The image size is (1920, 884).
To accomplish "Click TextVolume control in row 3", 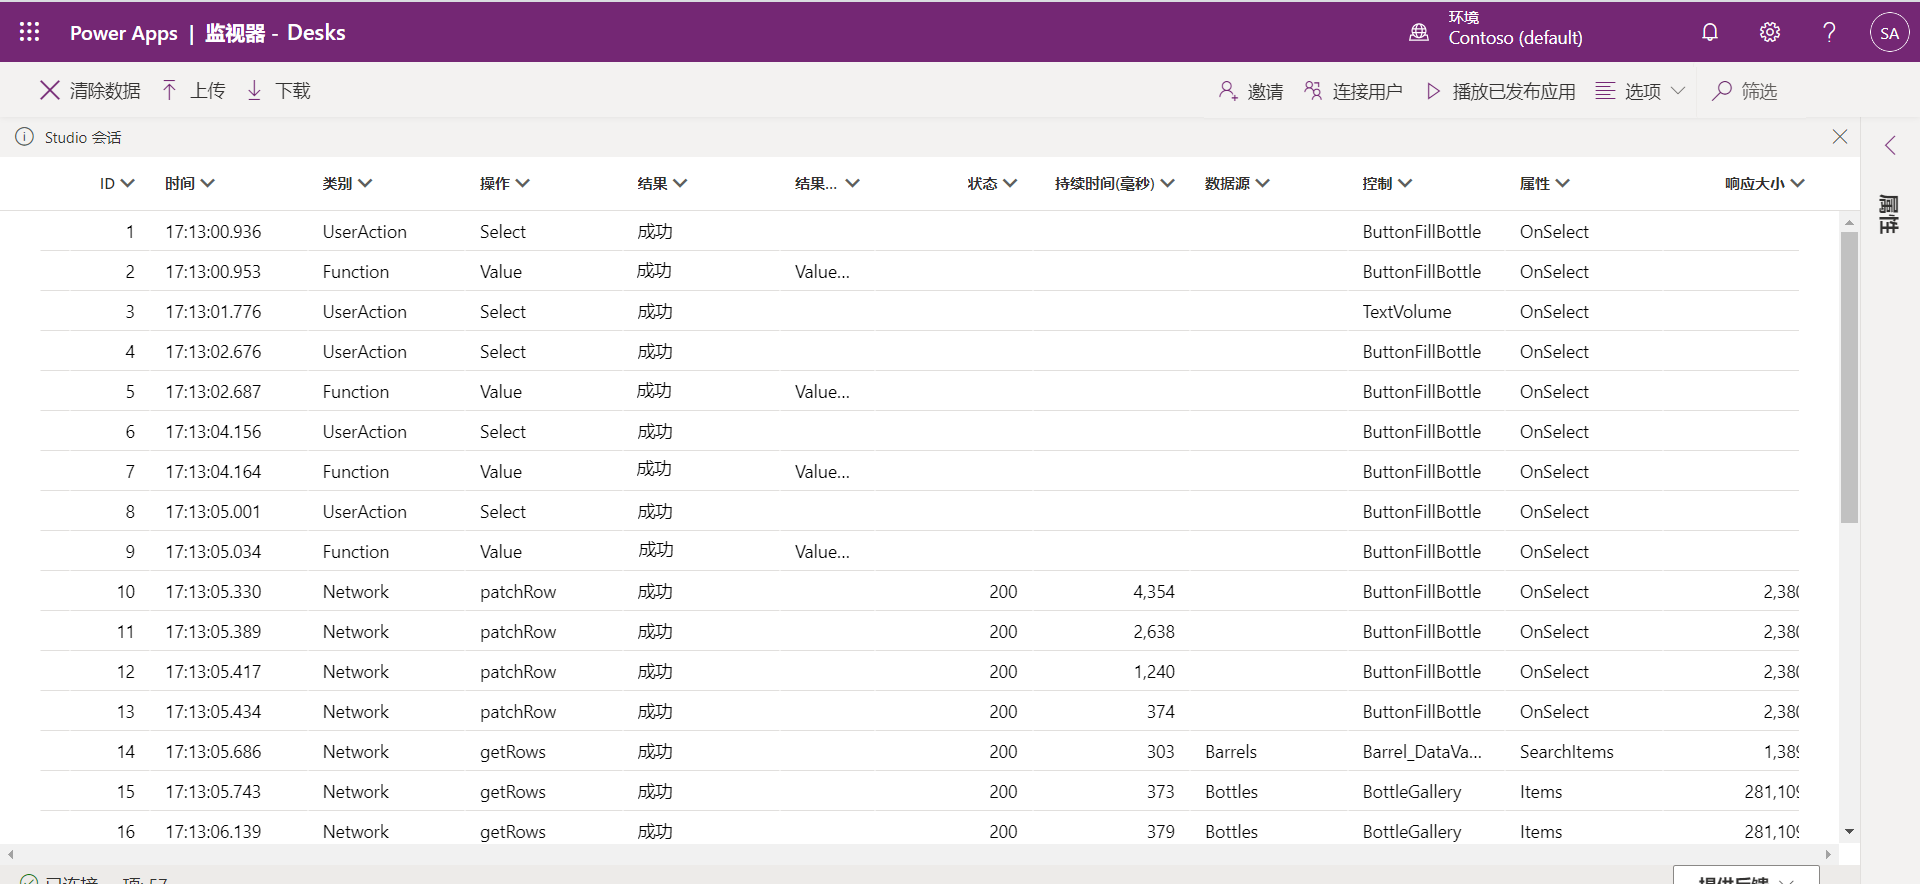I will [1406, 312].
